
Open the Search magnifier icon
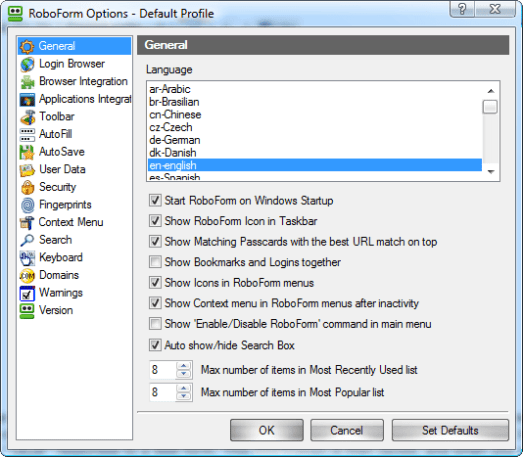coord(27,240)
